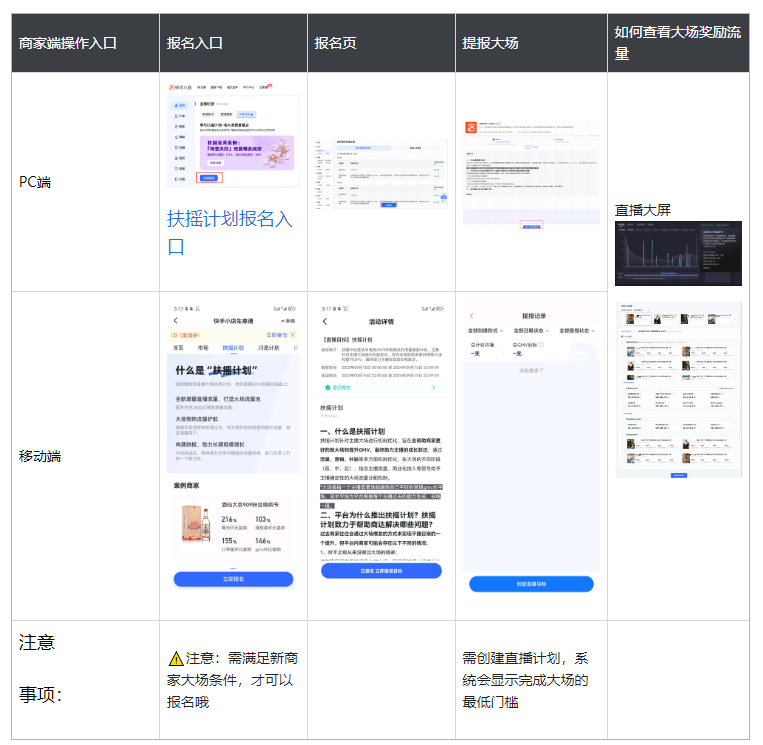Click the 需创建直播计划 note text
The height and width of the screenshot is (745, 763).
point(526,680)
